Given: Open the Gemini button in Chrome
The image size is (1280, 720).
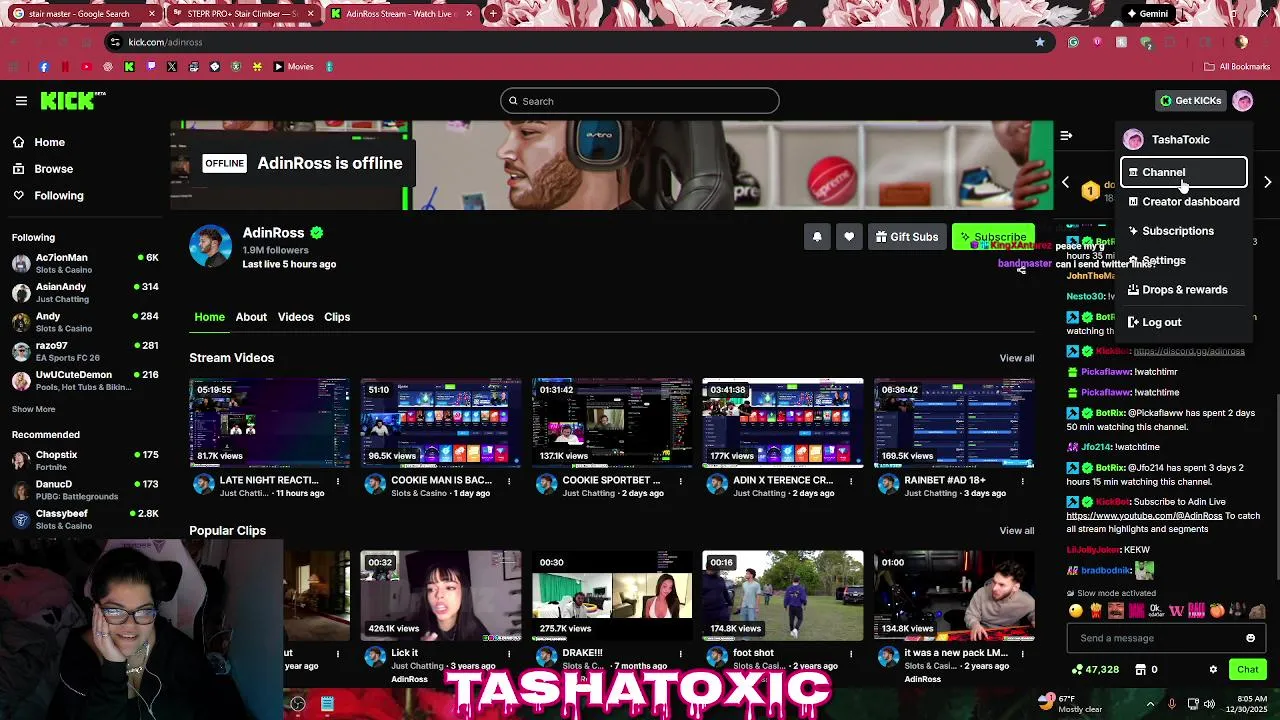Looking at the screenshot, I should tap(1147, 14).
